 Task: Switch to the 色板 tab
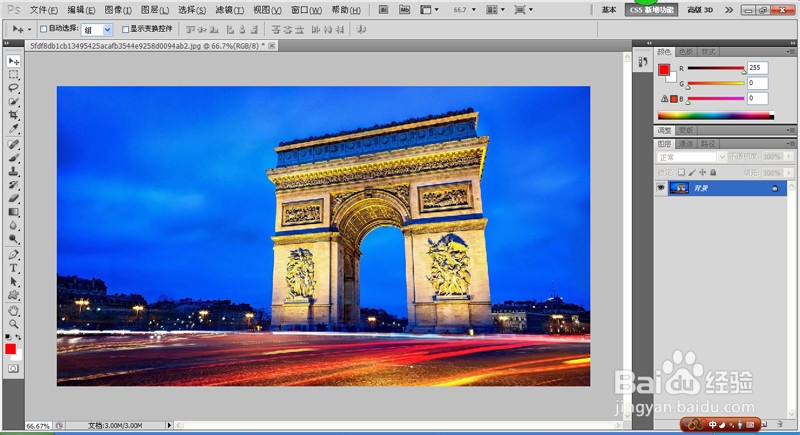click(686, 52)
